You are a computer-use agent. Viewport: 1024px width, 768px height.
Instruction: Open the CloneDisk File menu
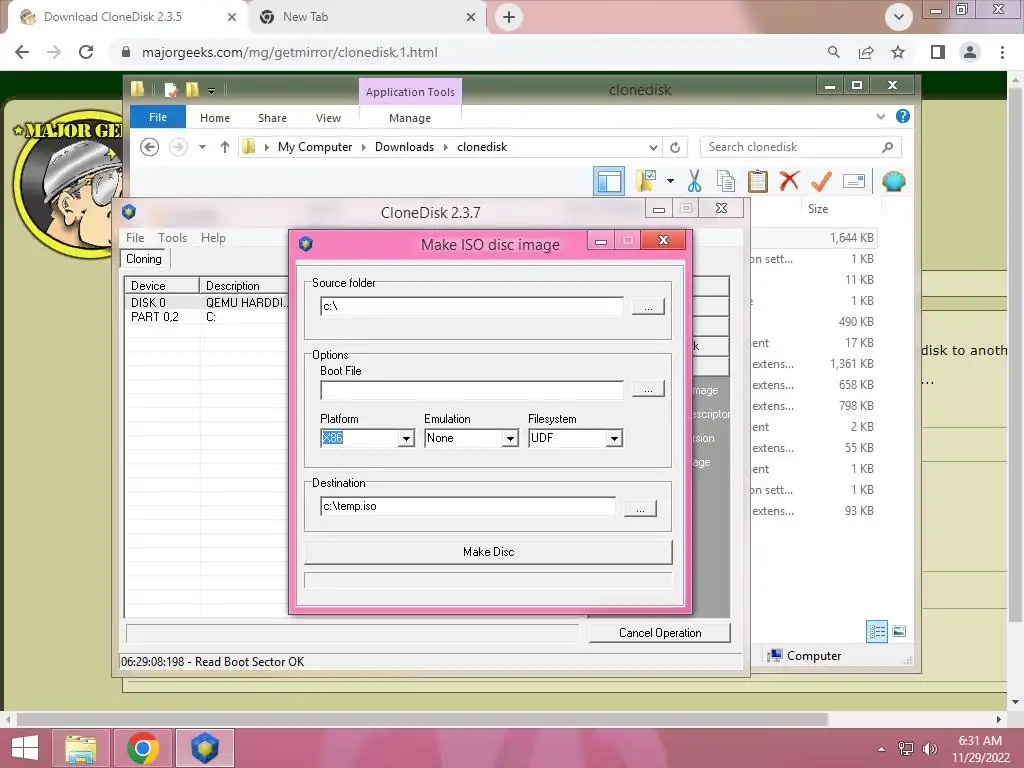tap(135, 238)
